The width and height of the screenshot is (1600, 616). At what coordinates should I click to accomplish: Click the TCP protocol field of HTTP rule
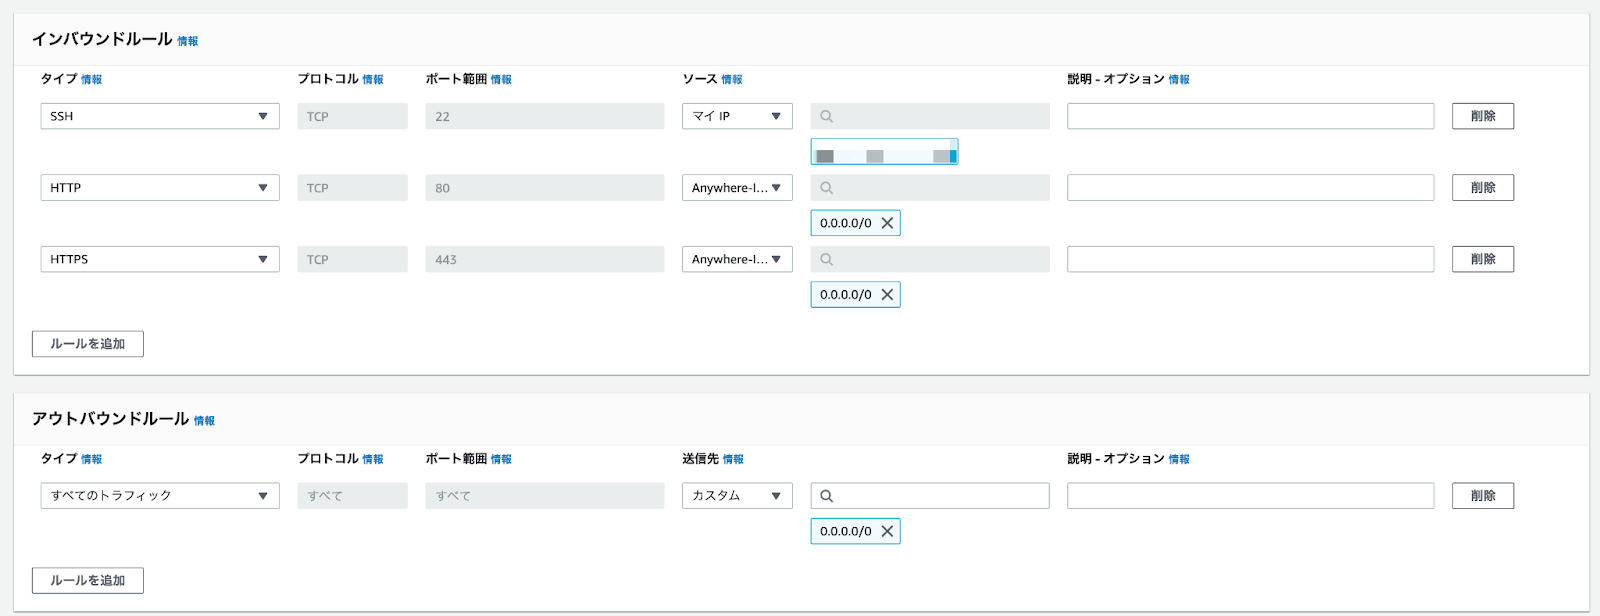tap(352, 188)
